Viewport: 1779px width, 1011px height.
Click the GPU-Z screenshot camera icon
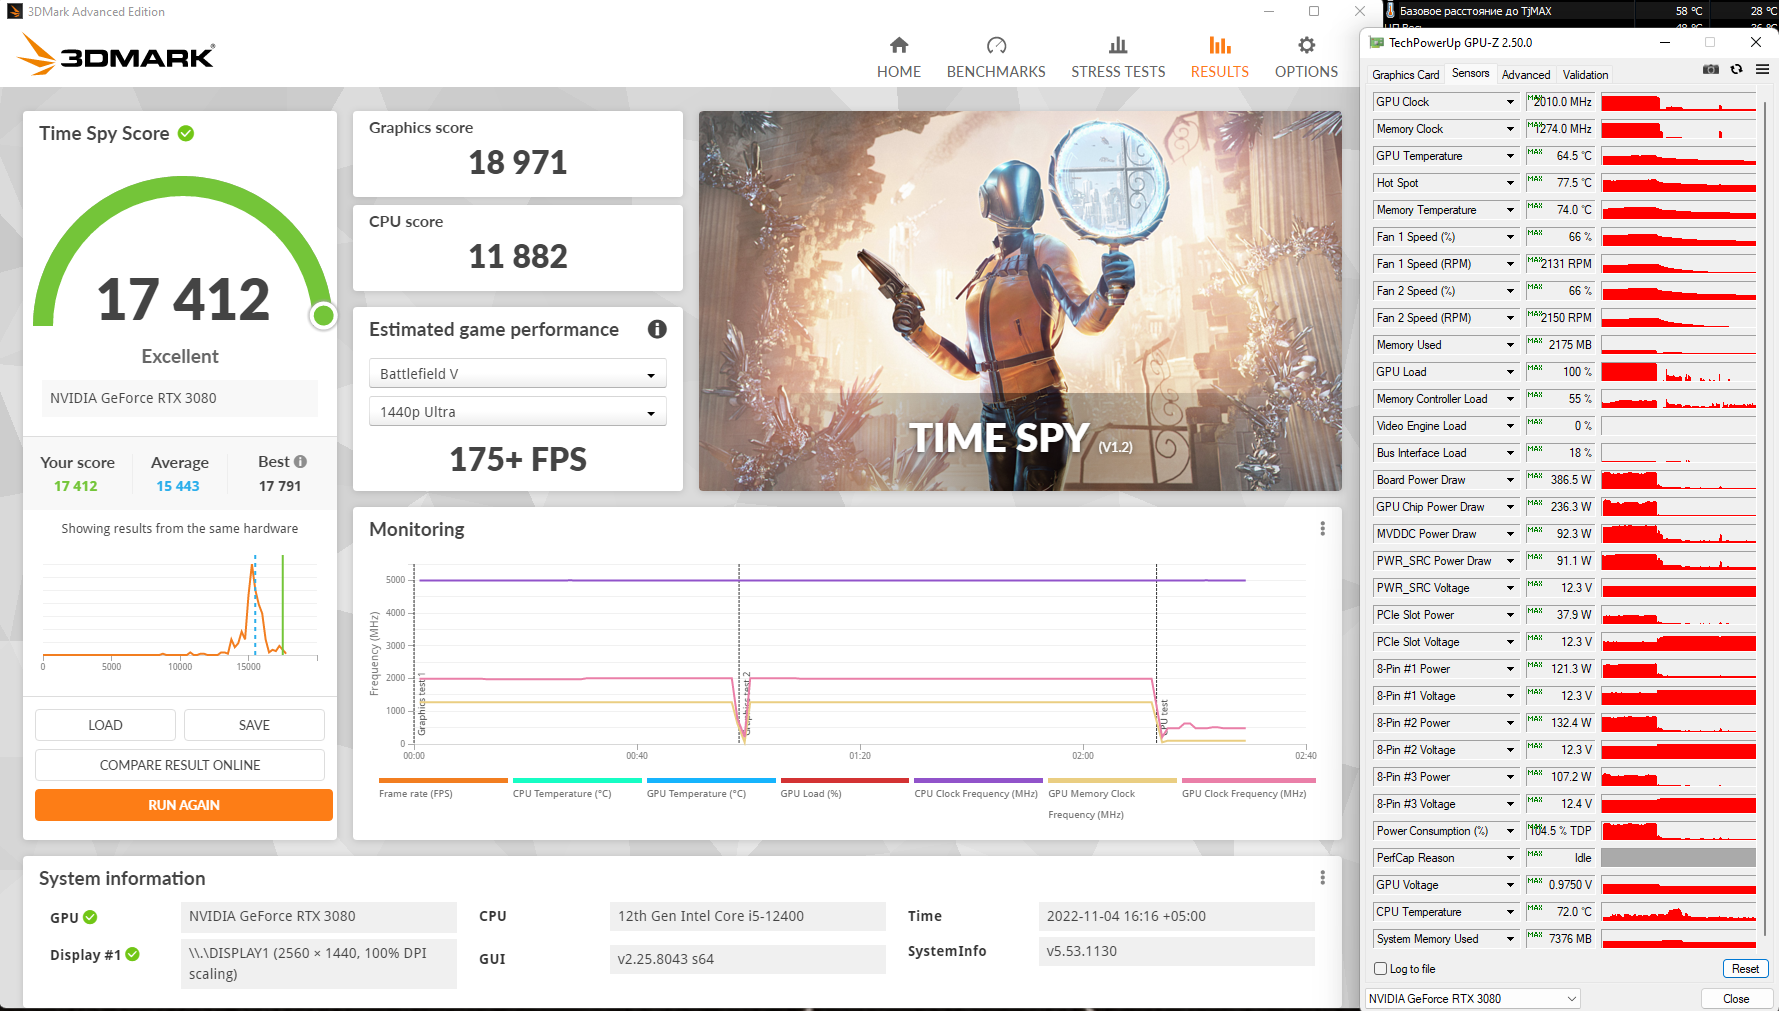pos(1711,69)
